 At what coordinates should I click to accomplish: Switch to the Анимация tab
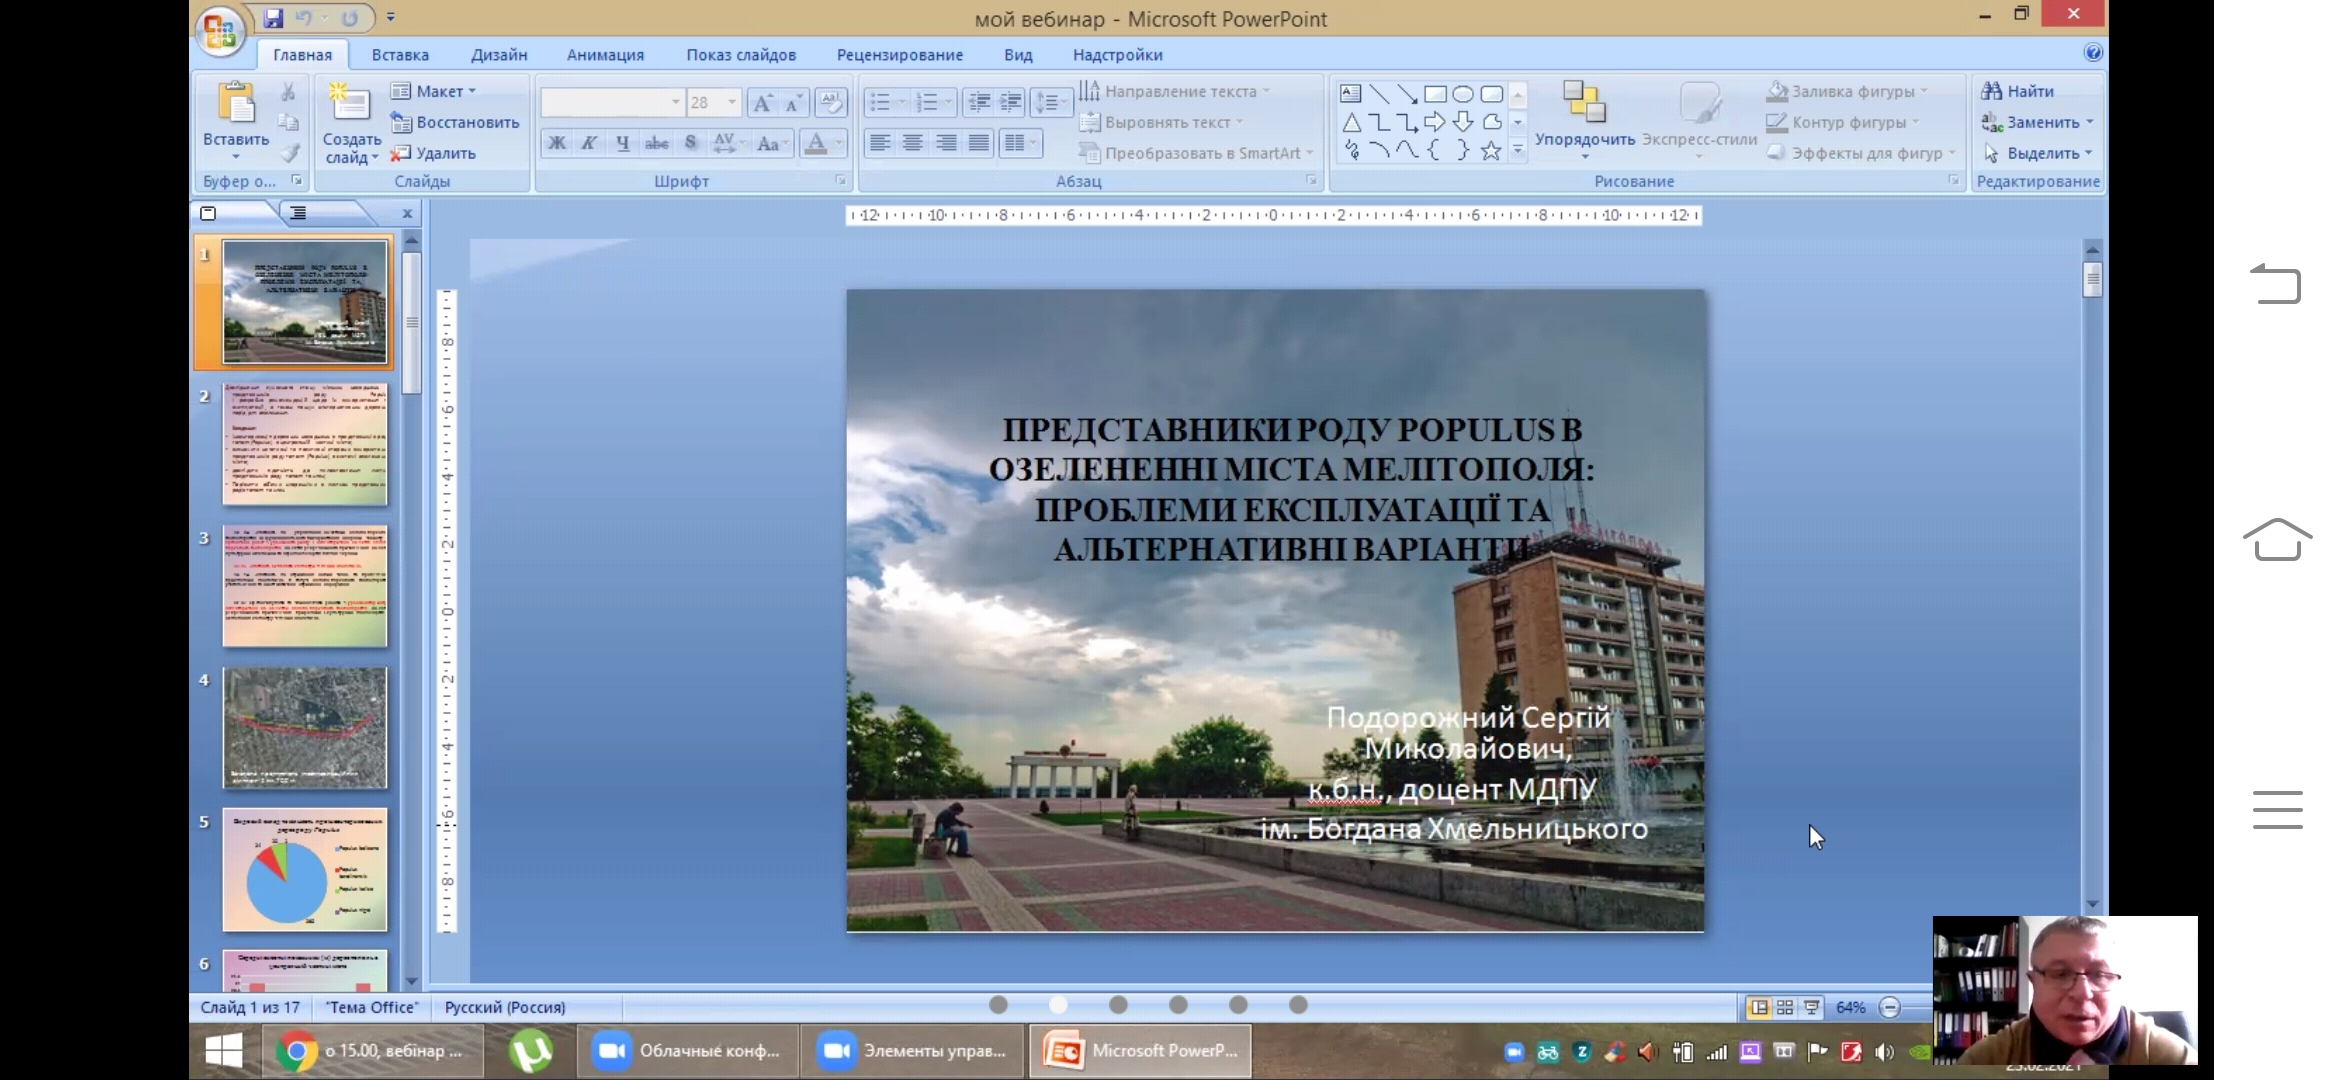click(605, 55)
